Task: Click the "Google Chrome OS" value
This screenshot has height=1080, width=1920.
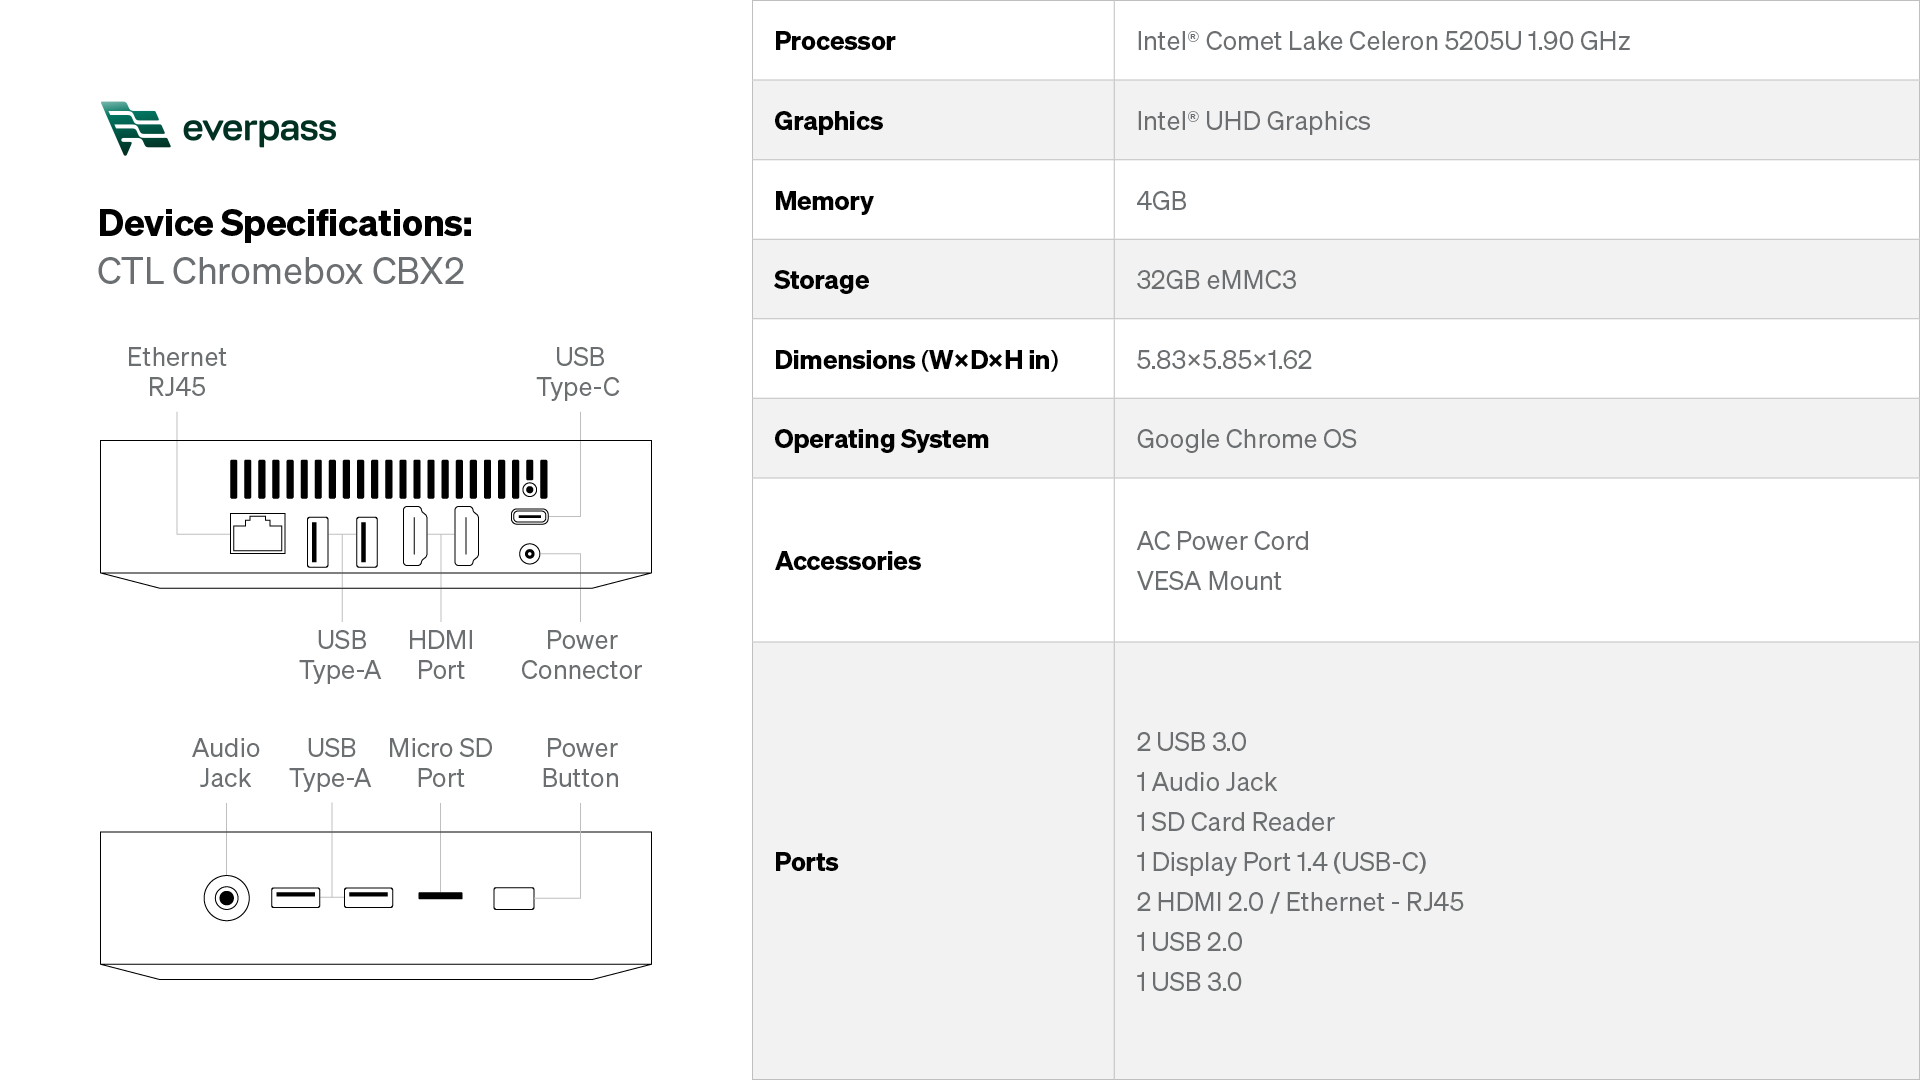Action: tap(1246, 439)
